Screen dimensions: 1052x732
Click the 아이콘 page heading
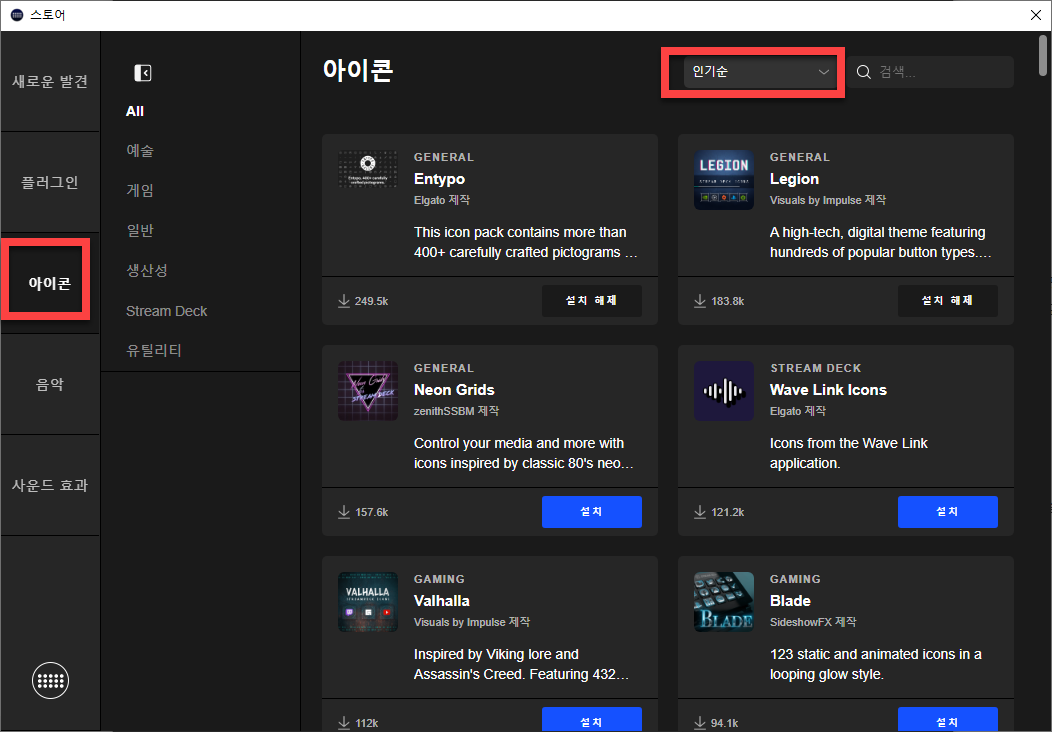click(x=358, y=70)
